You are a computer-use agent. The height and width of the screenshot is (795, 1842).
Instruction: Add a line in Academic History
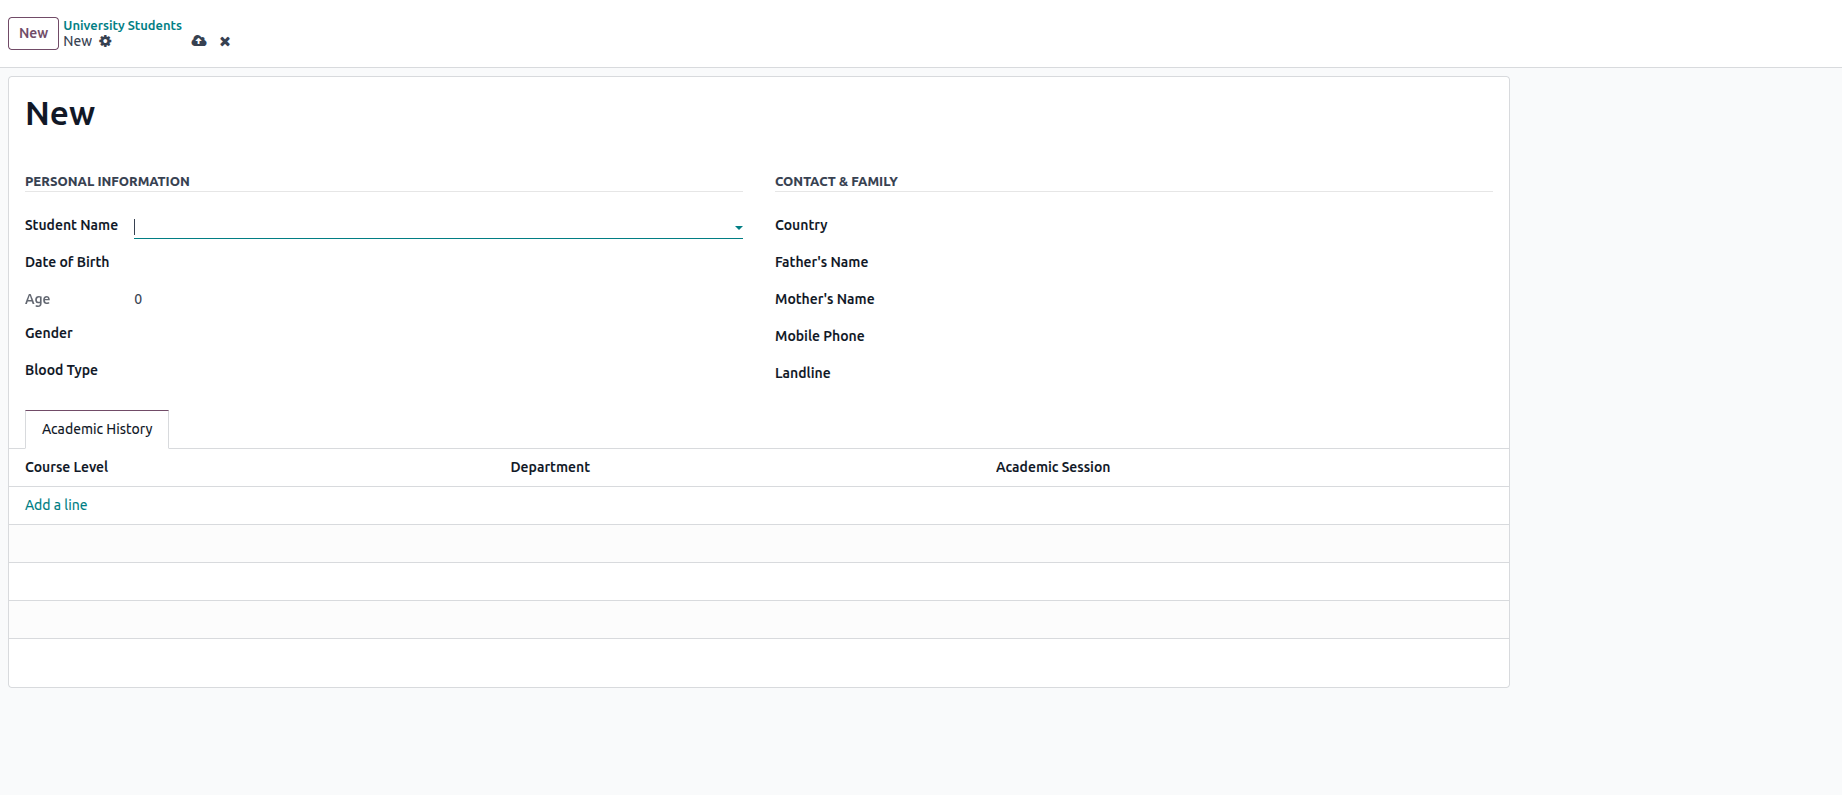point(56,505)
